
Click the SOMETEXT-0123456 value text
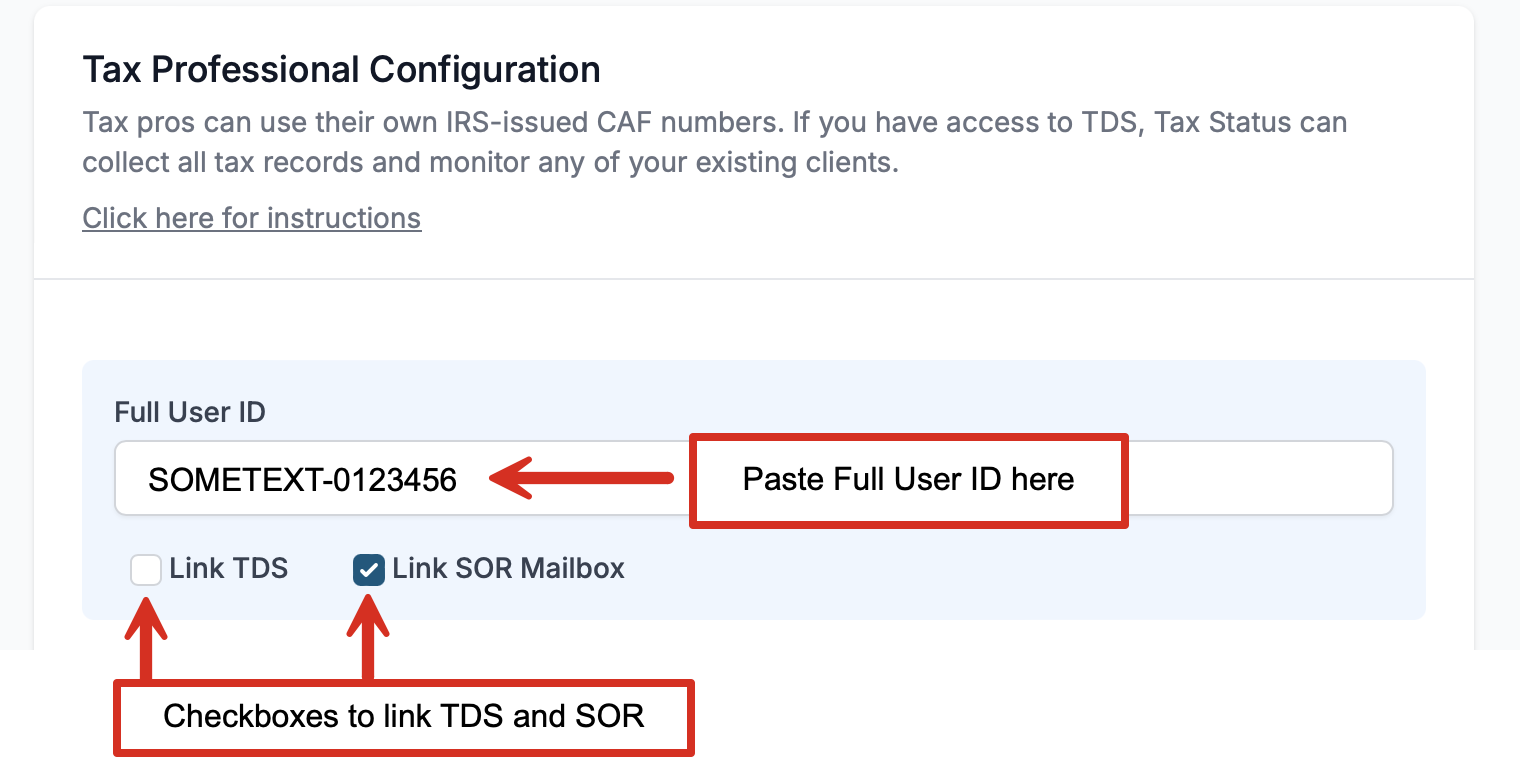click(x=302, y=480)
